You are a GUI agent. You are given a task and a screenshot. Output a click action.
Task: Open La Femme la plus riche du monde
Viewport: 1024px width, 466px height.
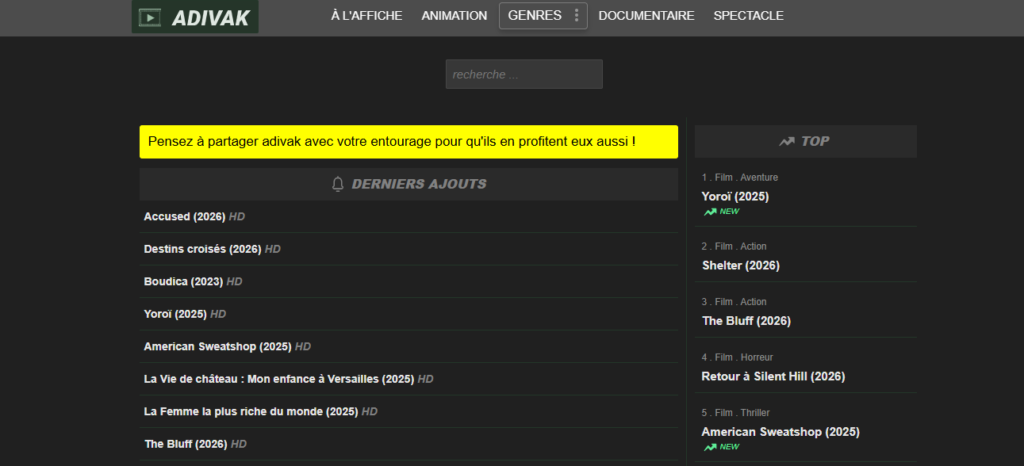(251, 412)
